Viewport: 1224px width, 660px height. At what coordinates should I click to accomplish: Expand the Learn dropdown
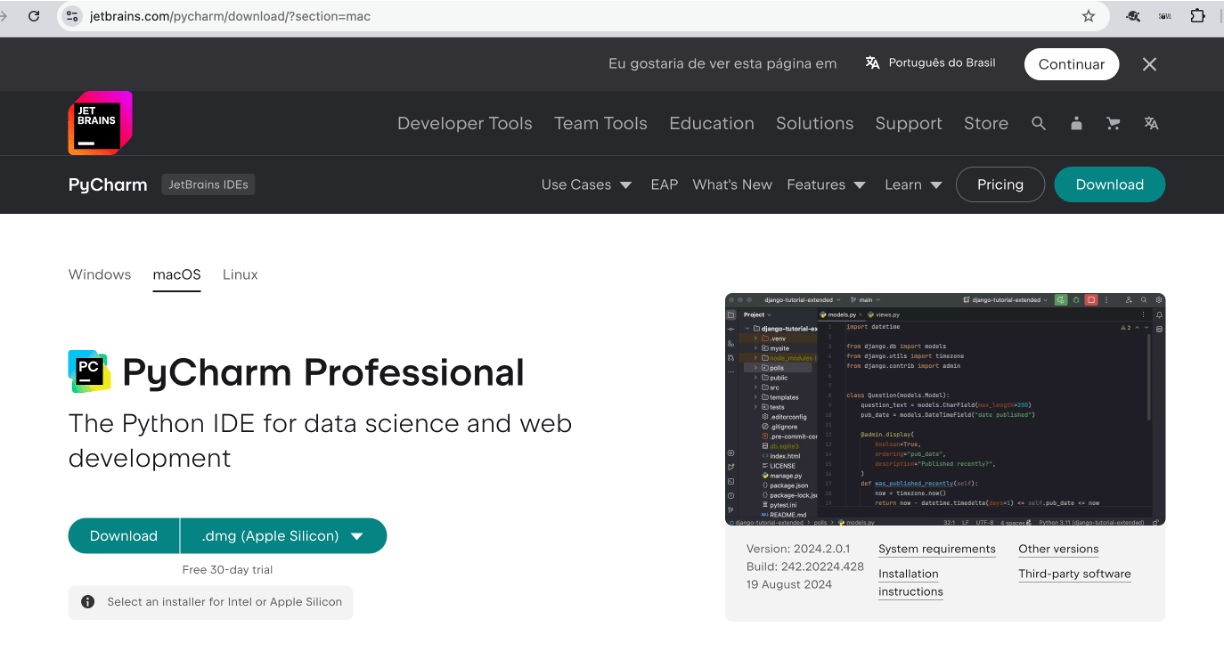(x=914, y=185)
